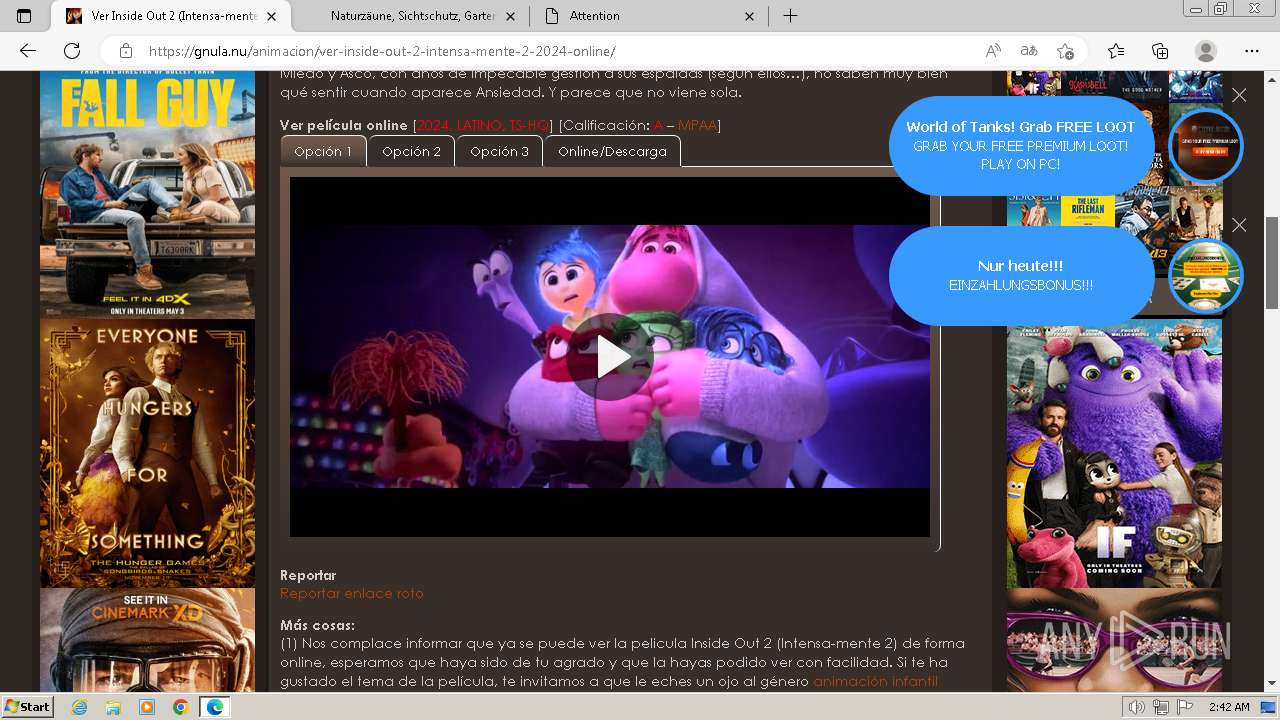Open Windows Media Player from taskbar
Image resolution: width=1280 pixels, height=720 pixels.
click(147, 707)
